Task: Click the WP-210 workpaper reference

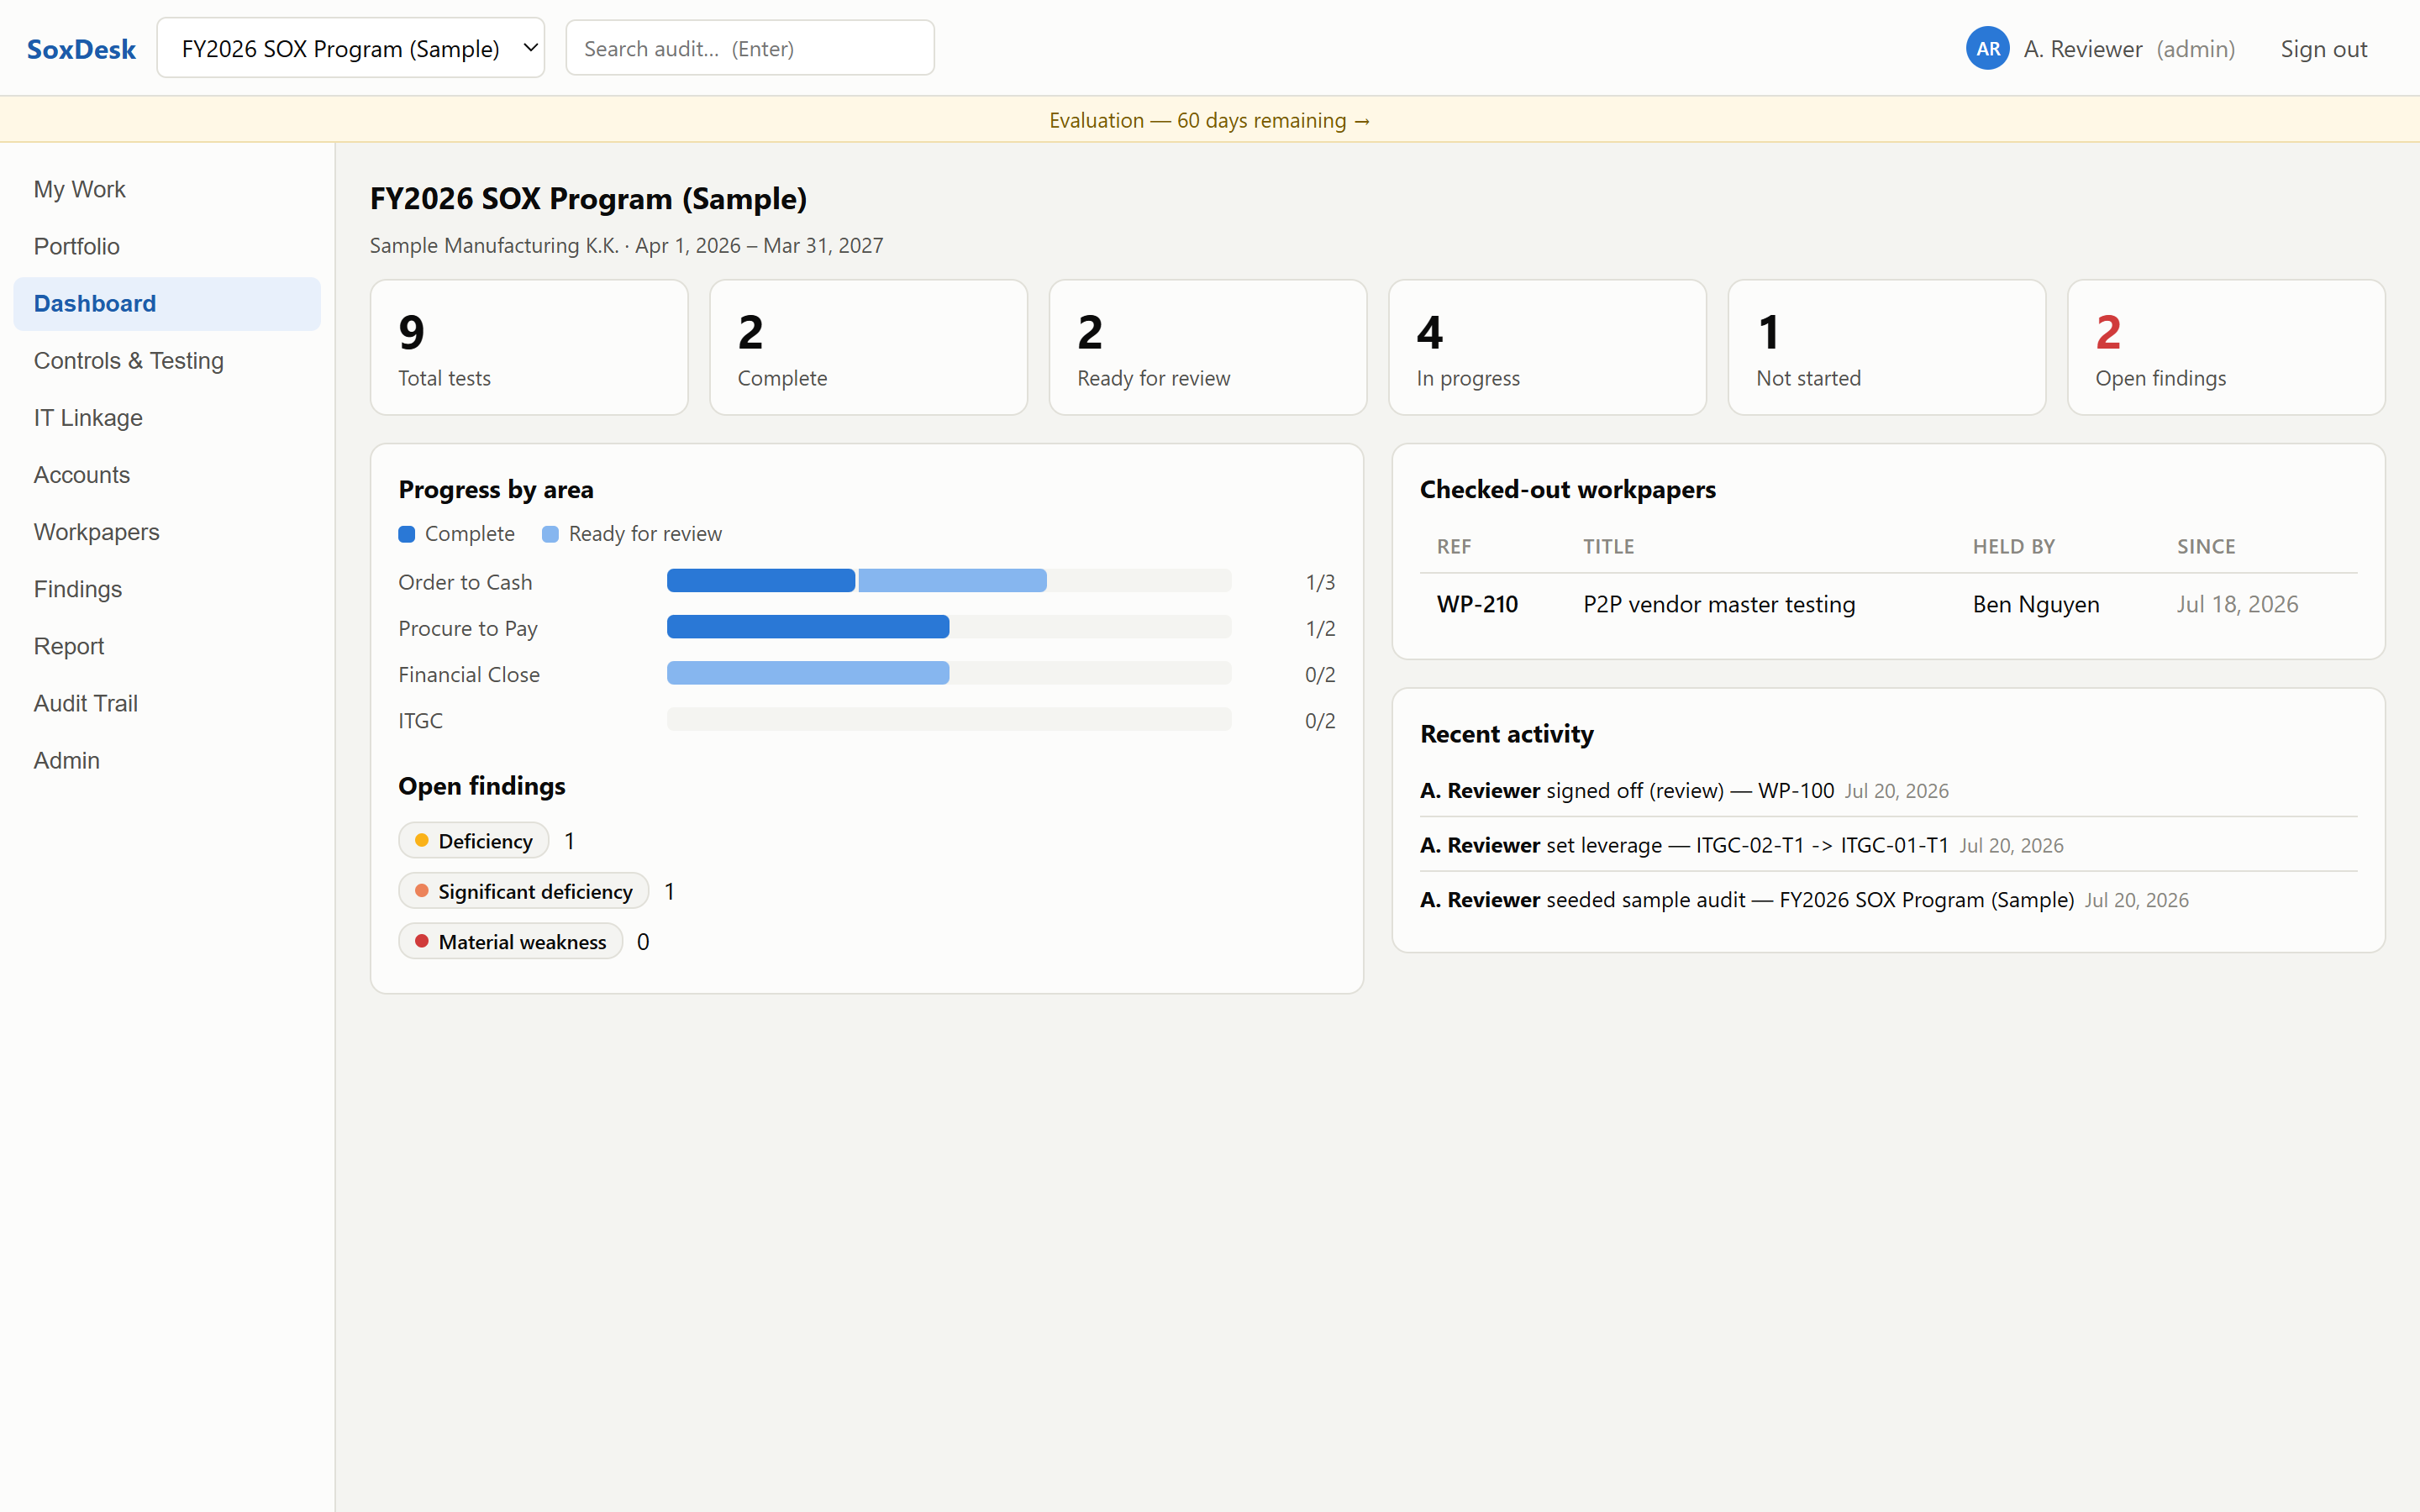Action: click(x=1477, y=604)
